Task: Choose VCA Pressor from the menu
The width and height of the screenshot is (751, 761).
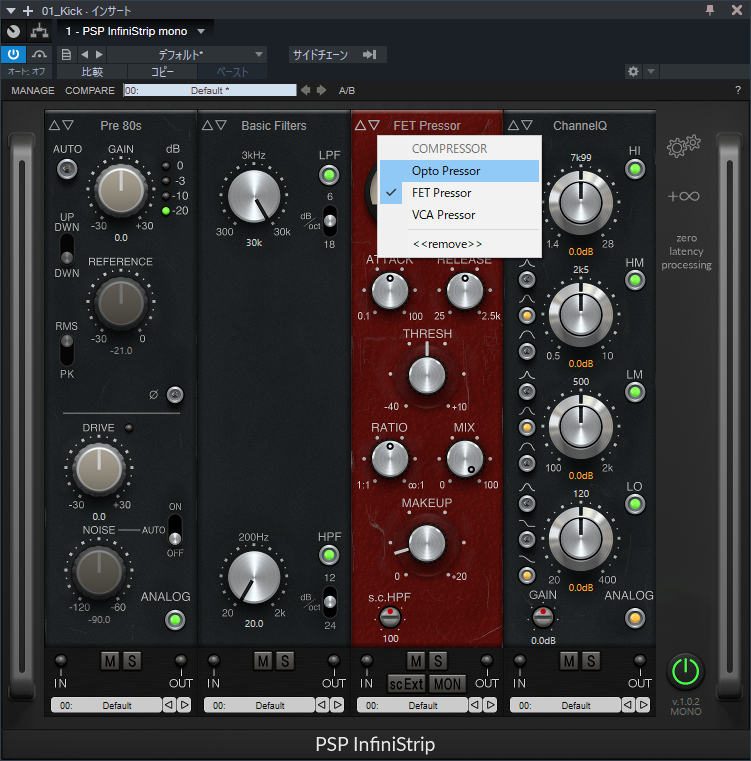Action: 459,215
